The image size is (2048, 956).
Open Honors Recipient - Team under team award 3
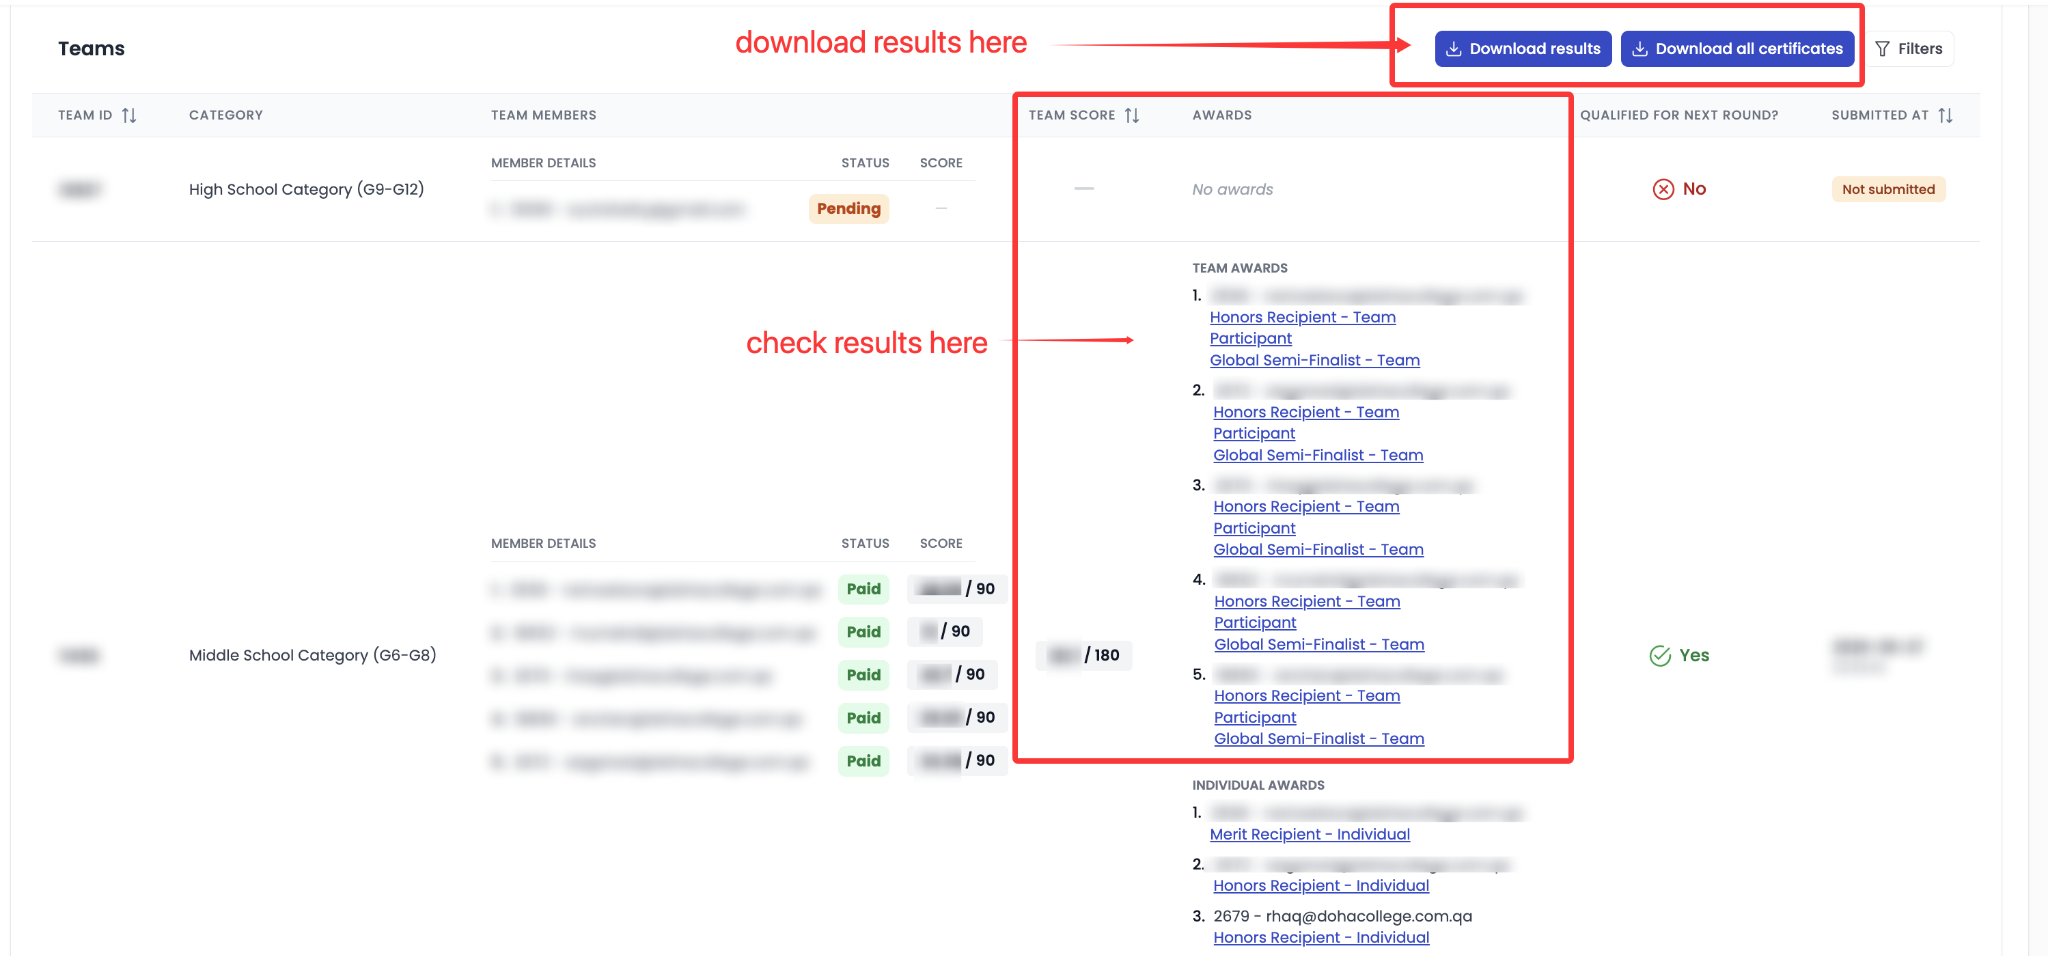tap(1306, 507)
